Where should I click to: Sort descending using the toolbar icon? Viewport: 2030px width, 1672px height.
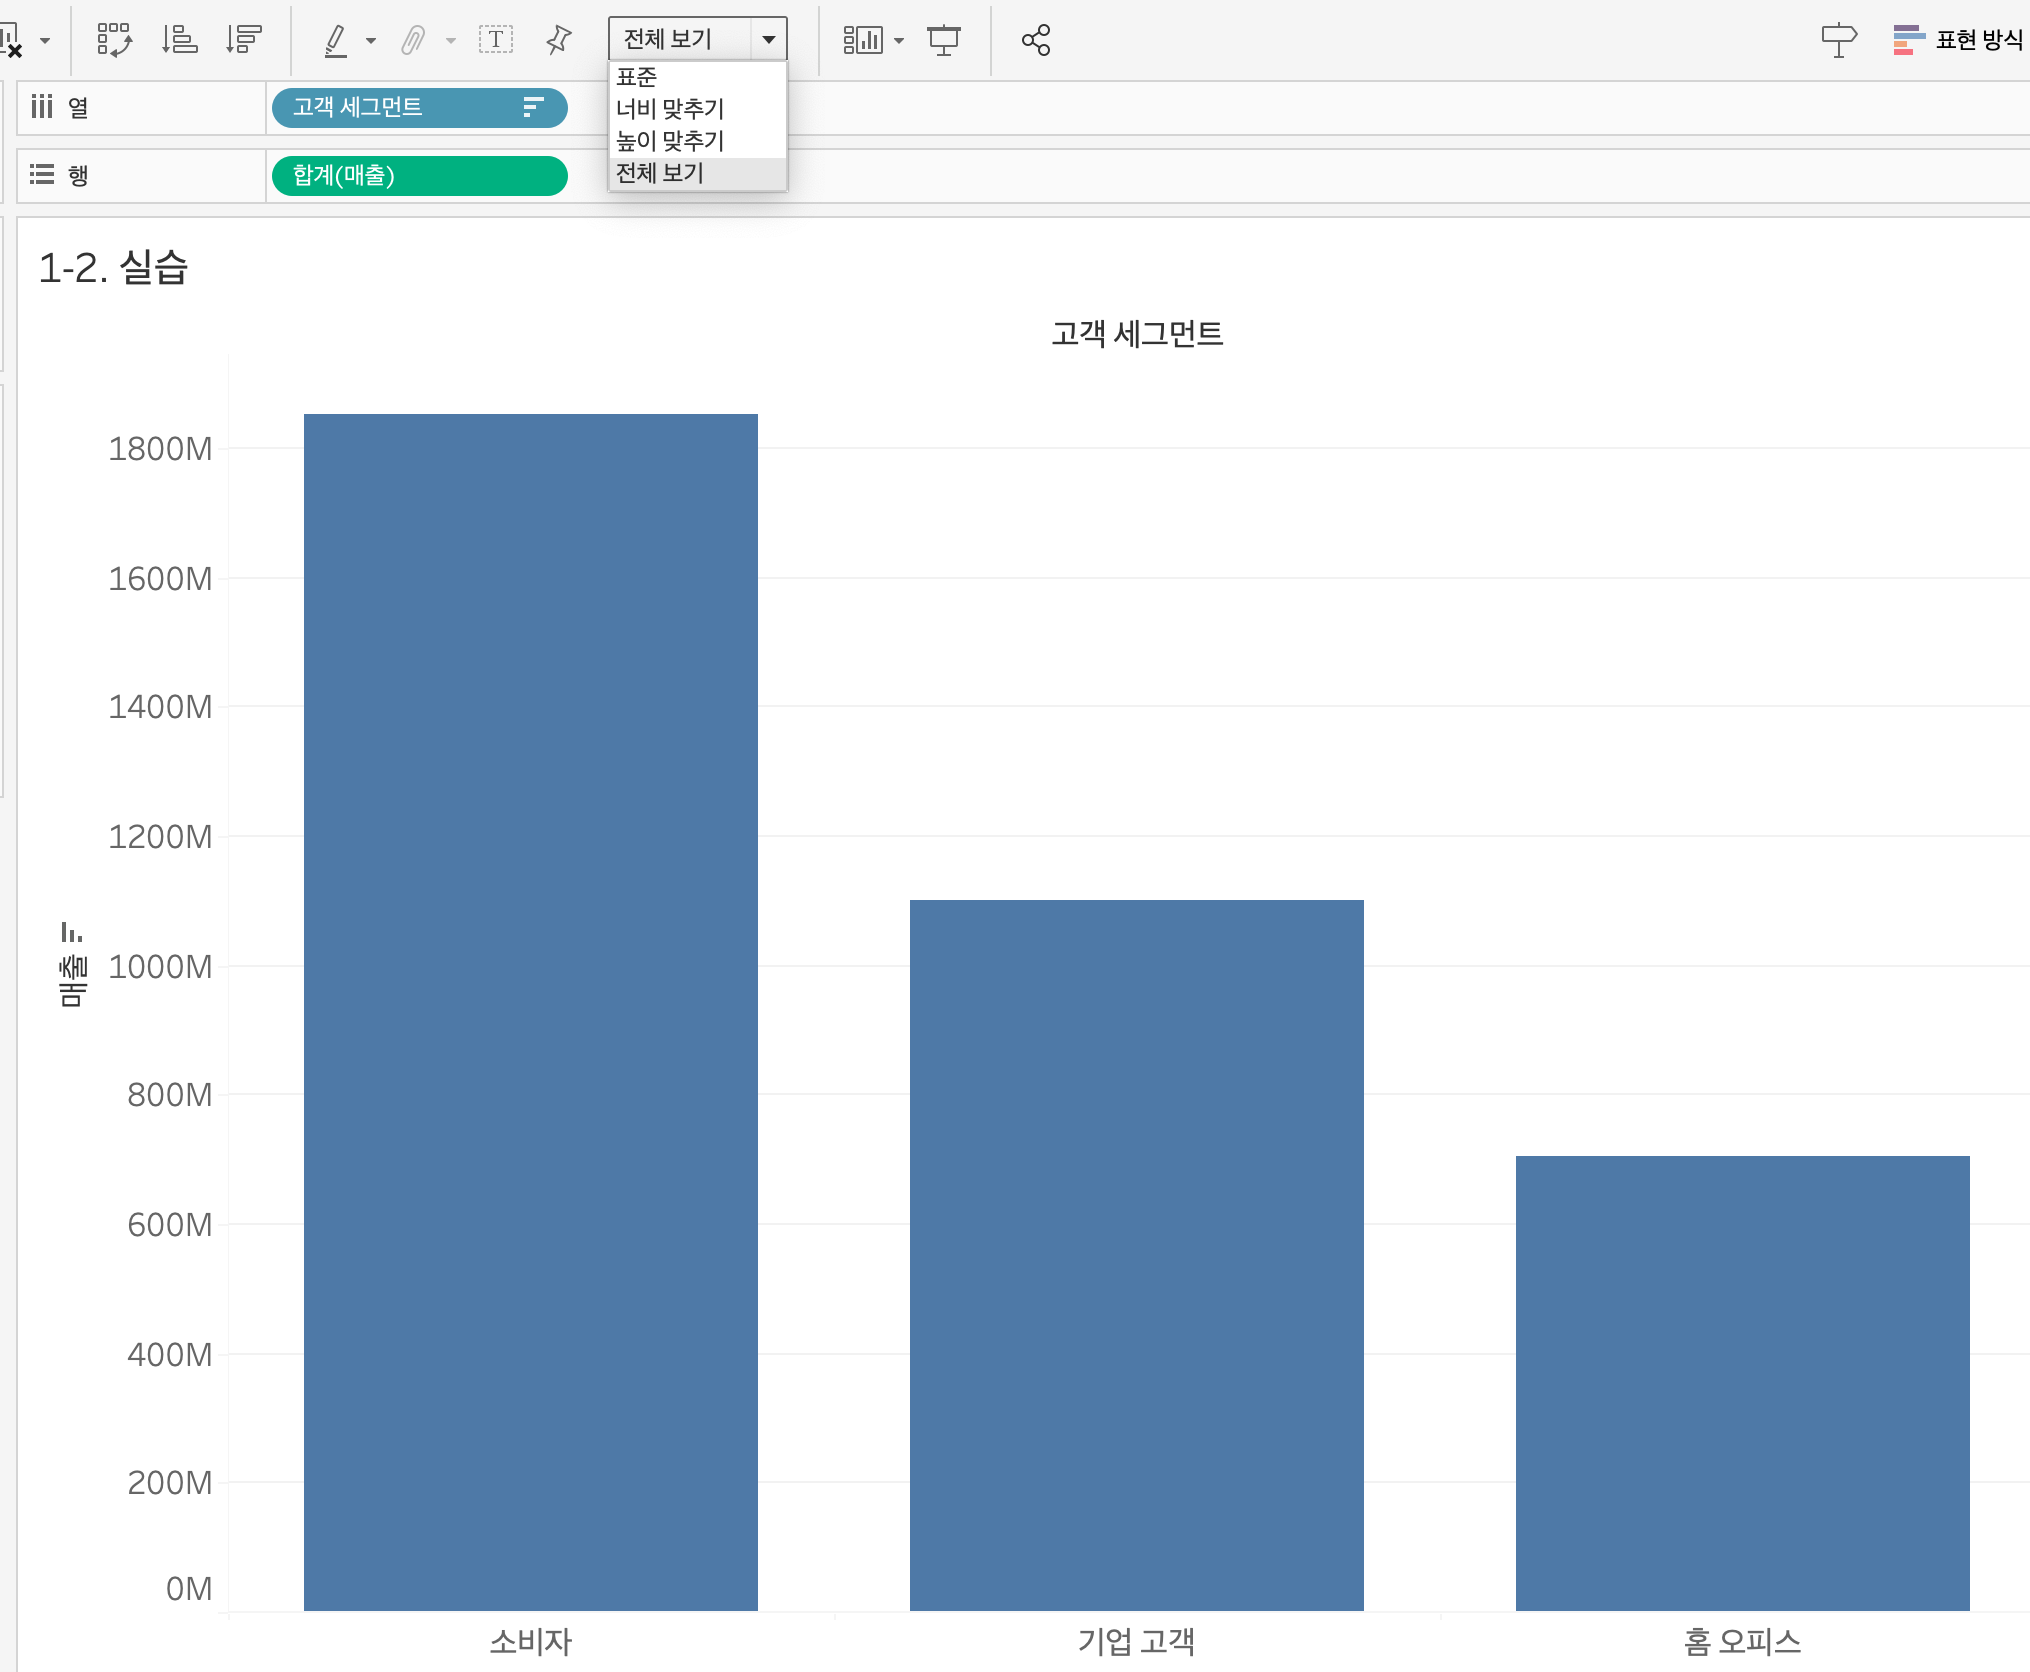243,40
